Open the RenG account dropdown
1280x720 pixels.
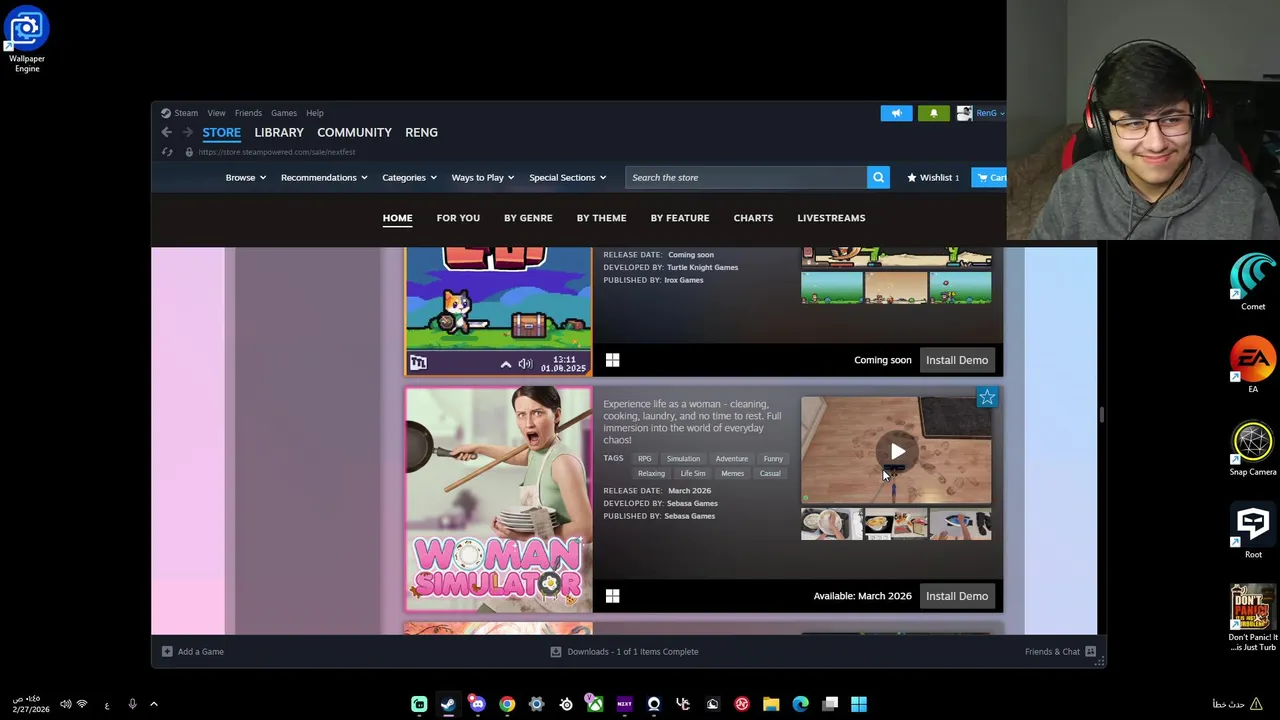coord(980,113)
